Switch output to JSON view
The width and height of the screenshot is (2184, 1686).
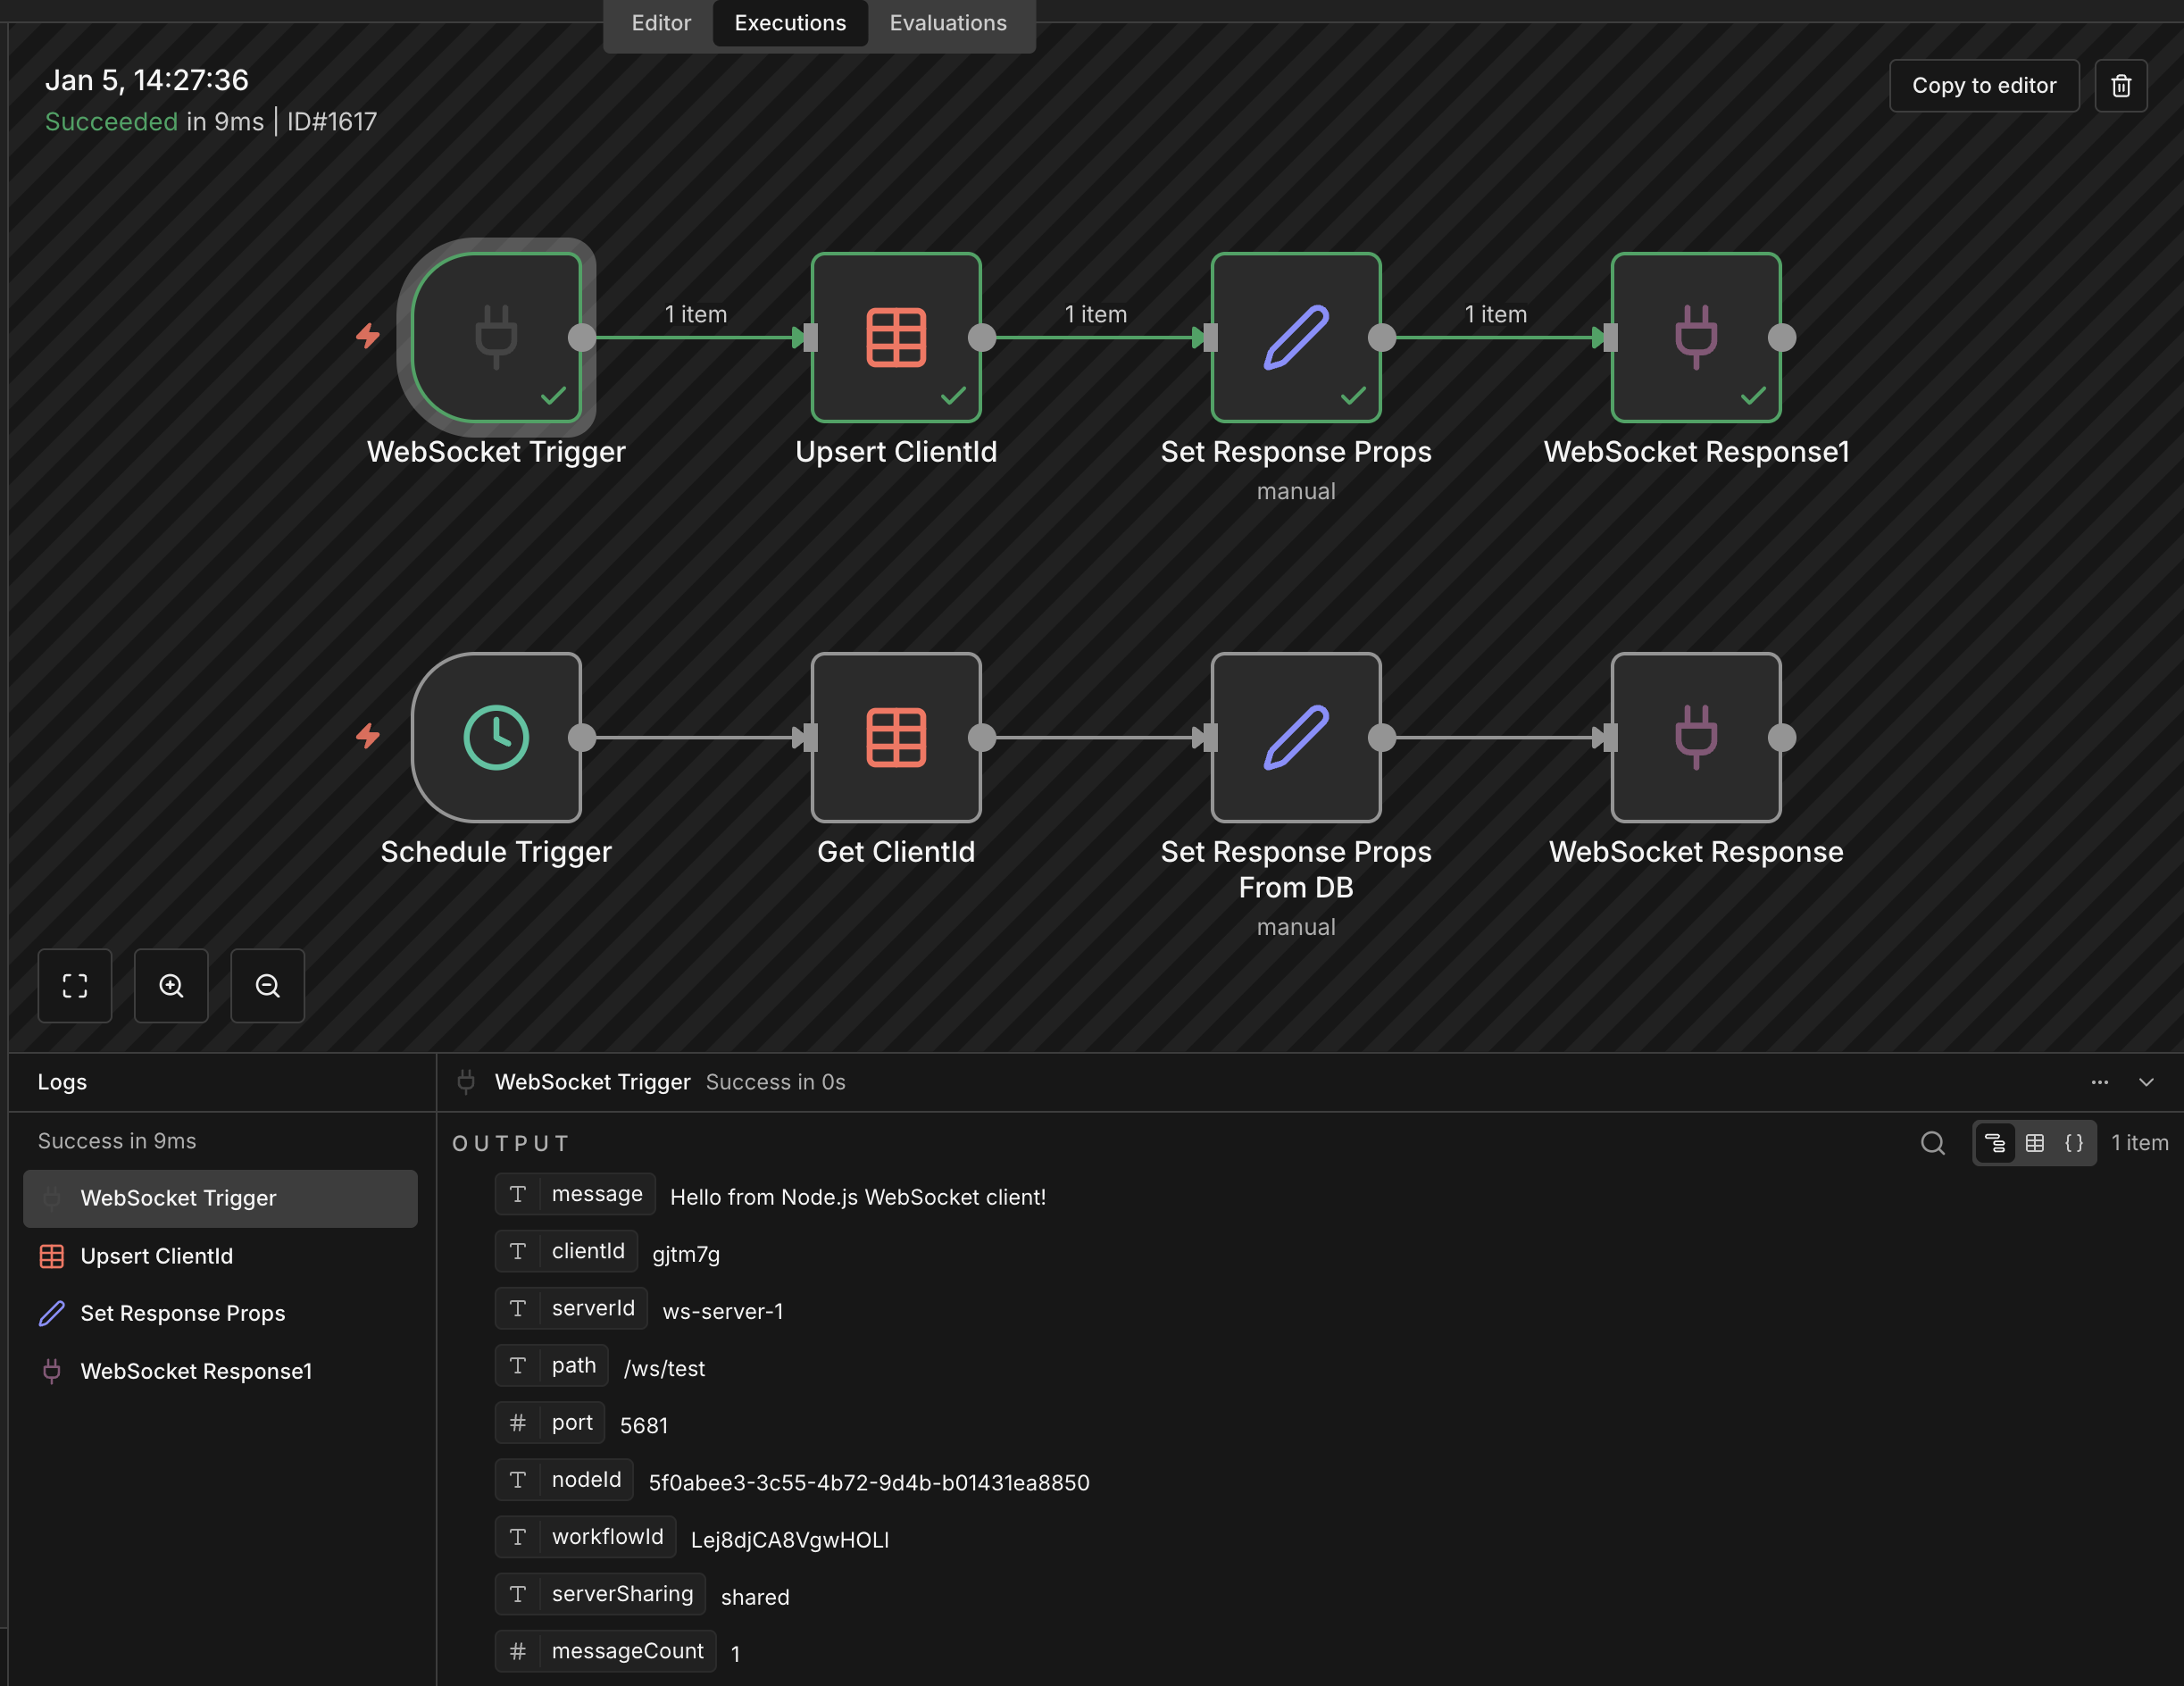pos(2074,1143)
